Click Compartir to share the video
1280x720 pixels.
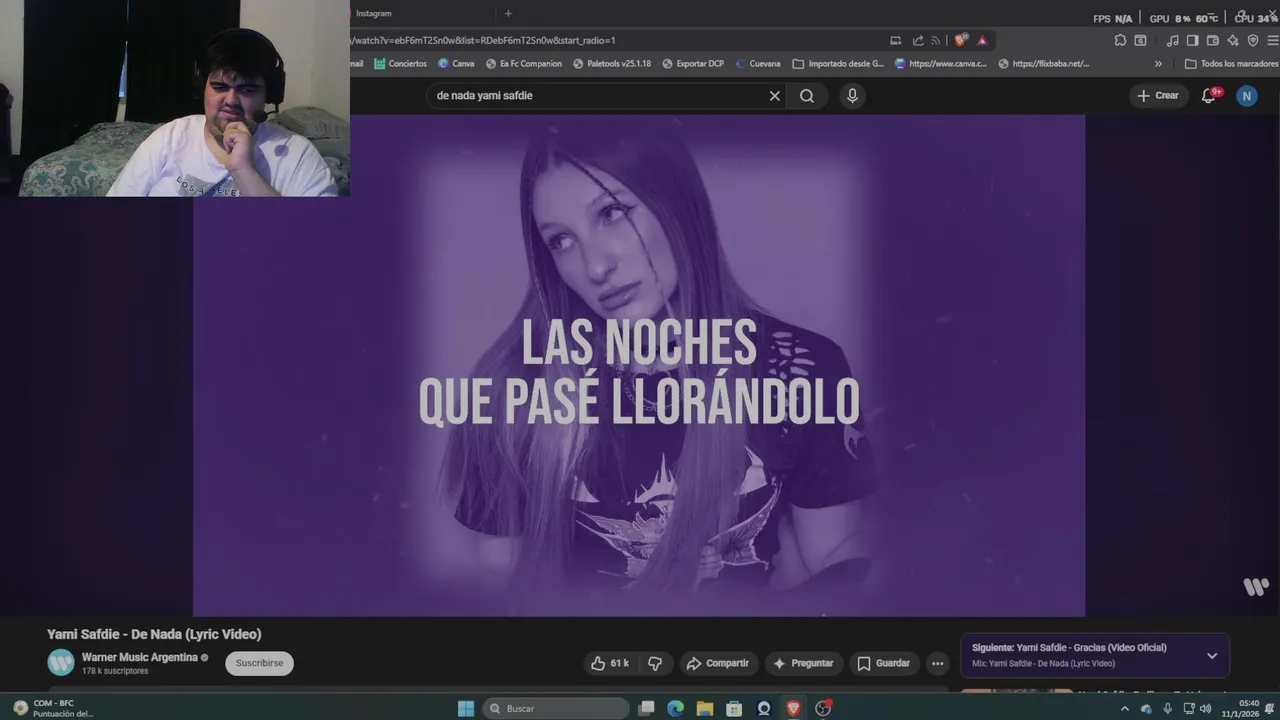point(717,663)
